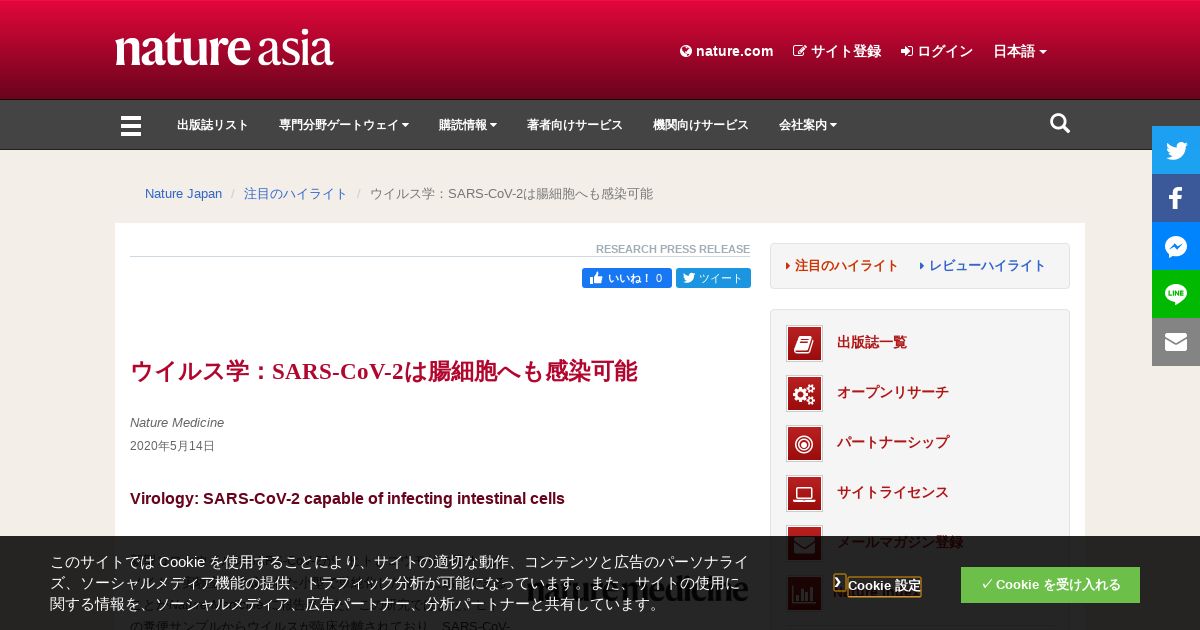The width and height of the screenshot is (1200, 630).
Task: Click the オープンリサーチ gears icon
Action: (x=804, y=393)
